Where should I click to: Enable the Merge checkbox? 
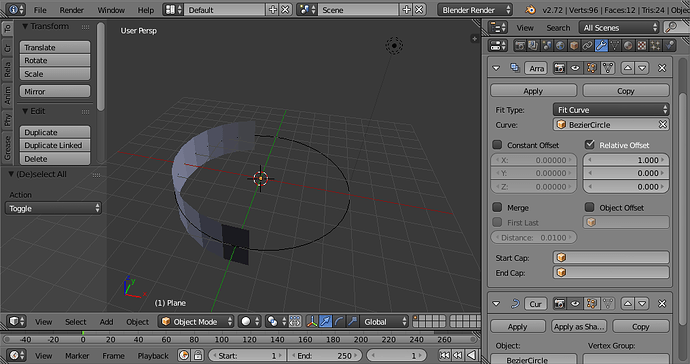click(497, 207)
